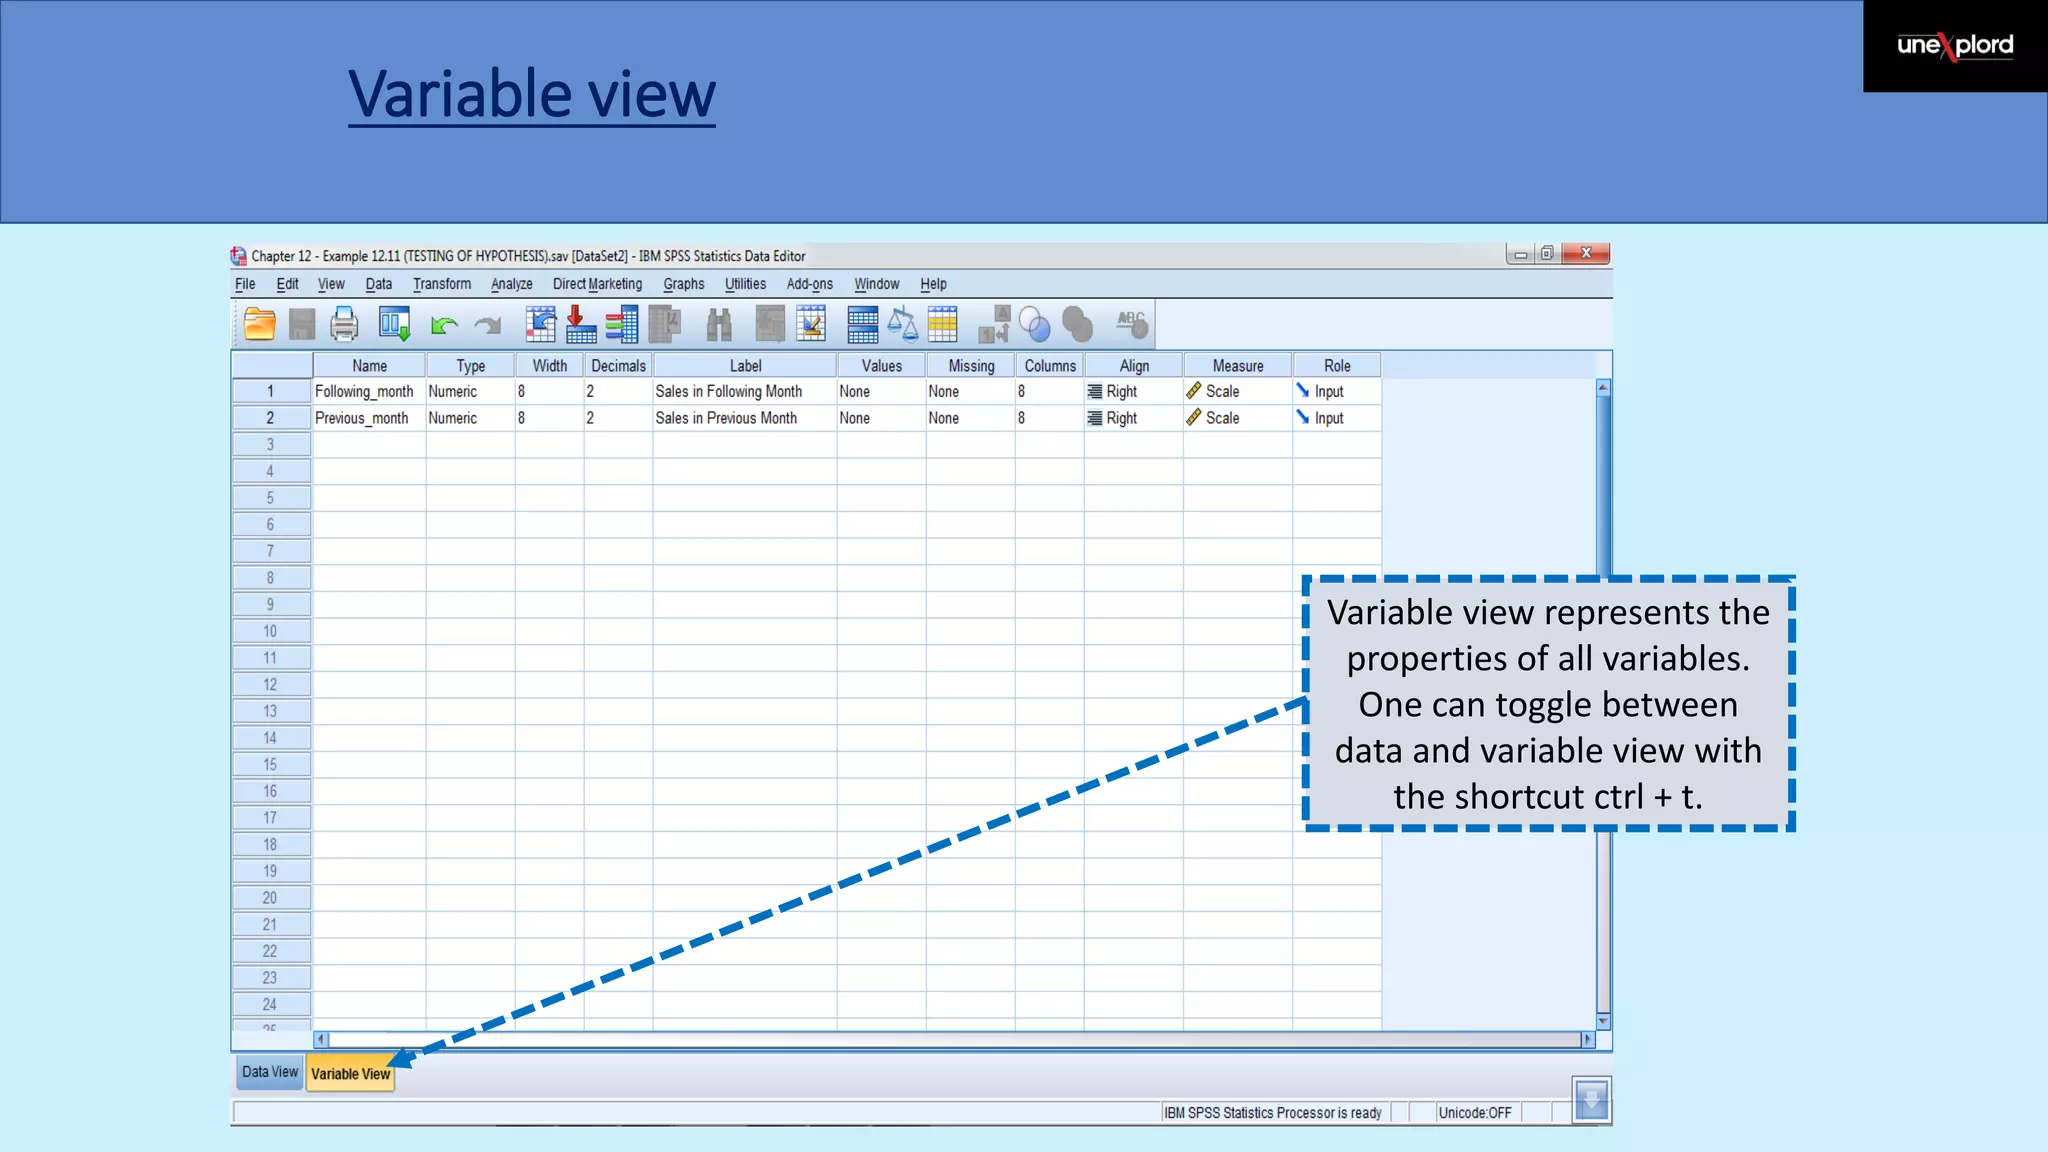
Task: Click the green Undo arrow icon
Action: point(443,325)
